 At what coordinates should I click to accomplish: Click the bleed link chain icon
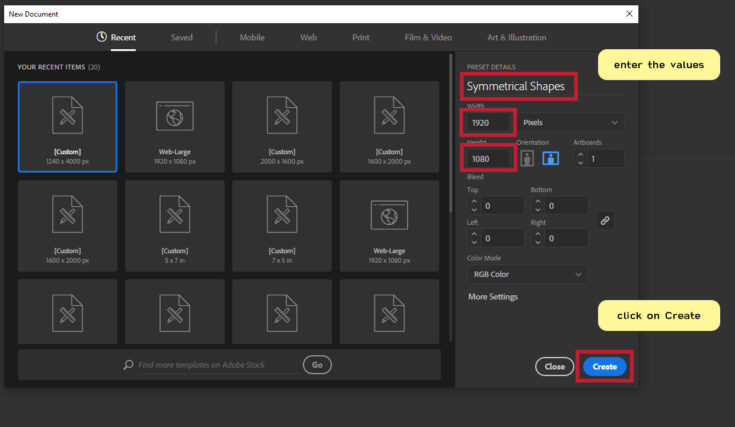(x=604, y=220)
